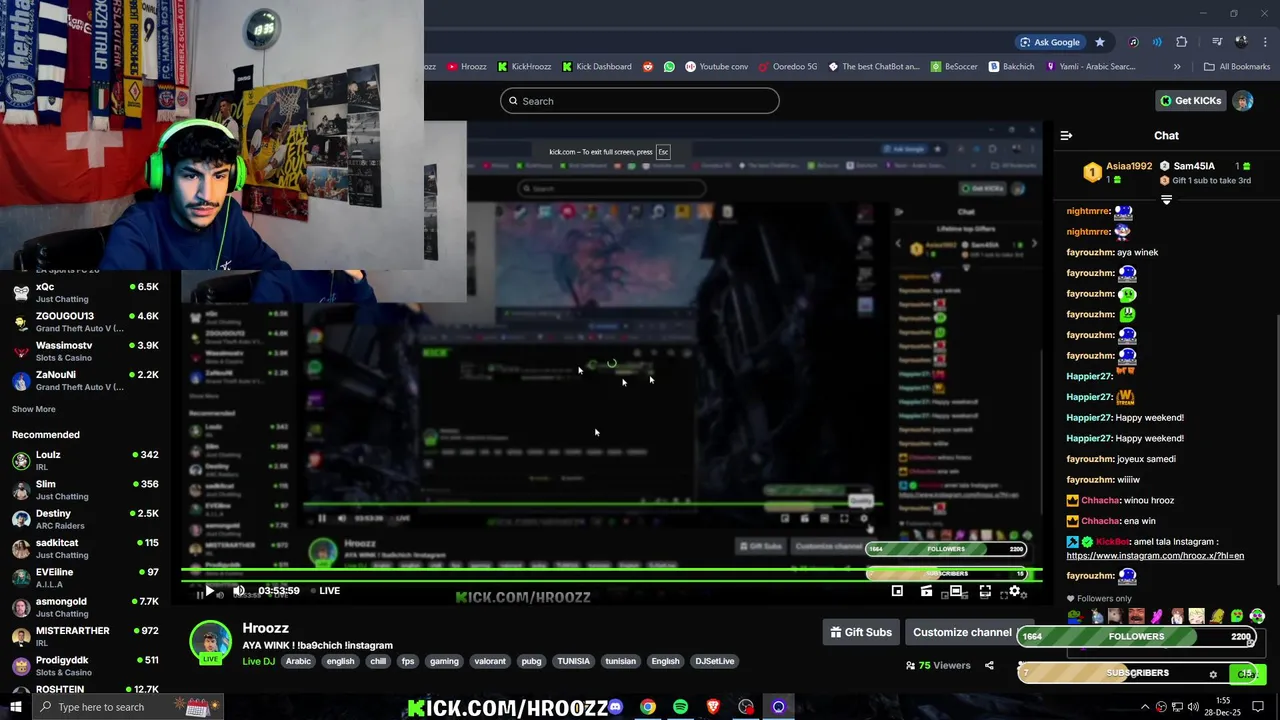Open the user profile avatar menu
The height and width of the screenshot is (720, 1280).
[1243, 101]
